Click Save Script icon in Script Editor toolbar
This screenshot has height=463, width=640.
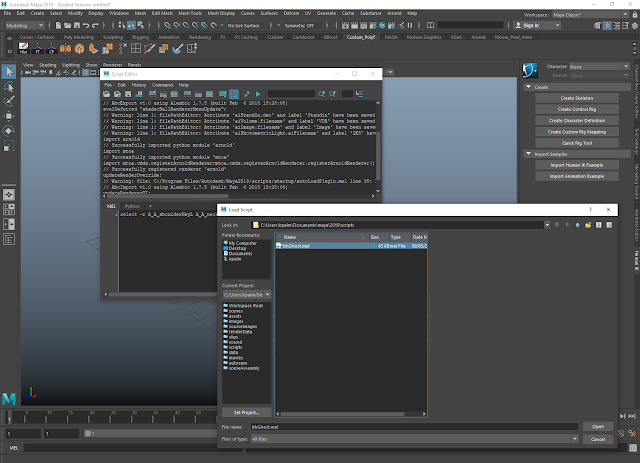(x=128, y=94)
